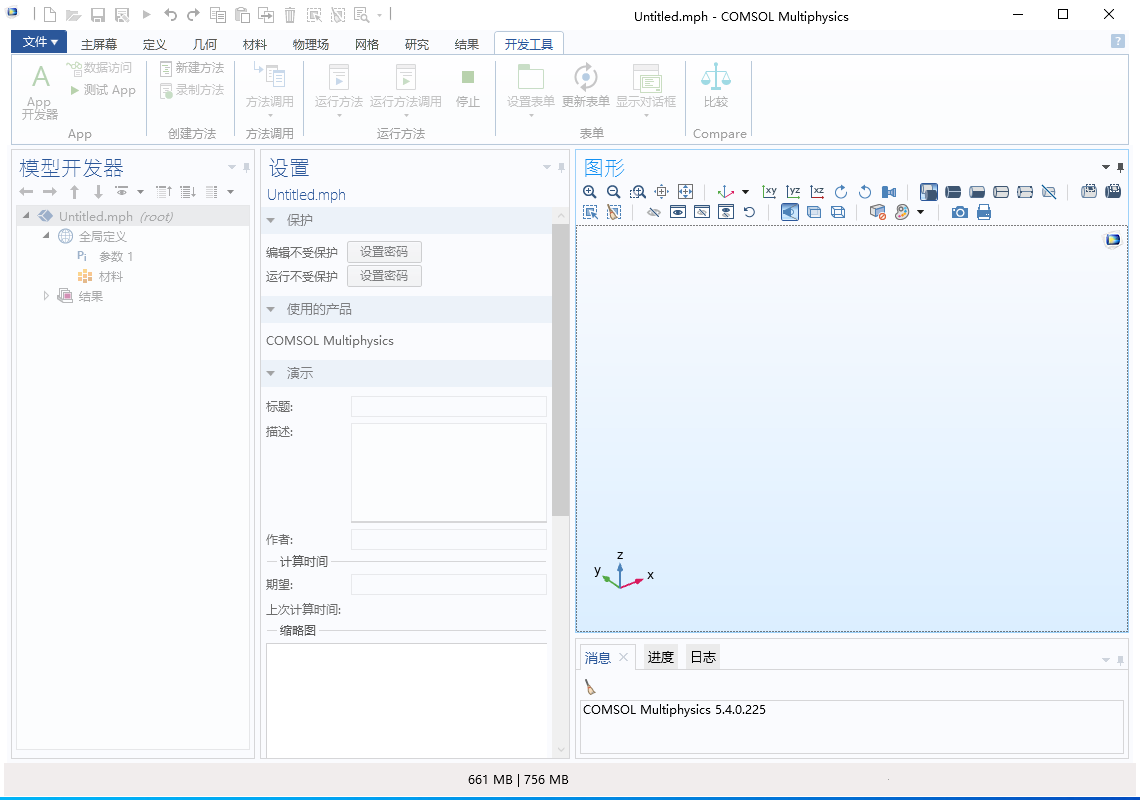Select the 参数 1 tree node
This screenshot has width=1140, height=800.
click(105, 256)
